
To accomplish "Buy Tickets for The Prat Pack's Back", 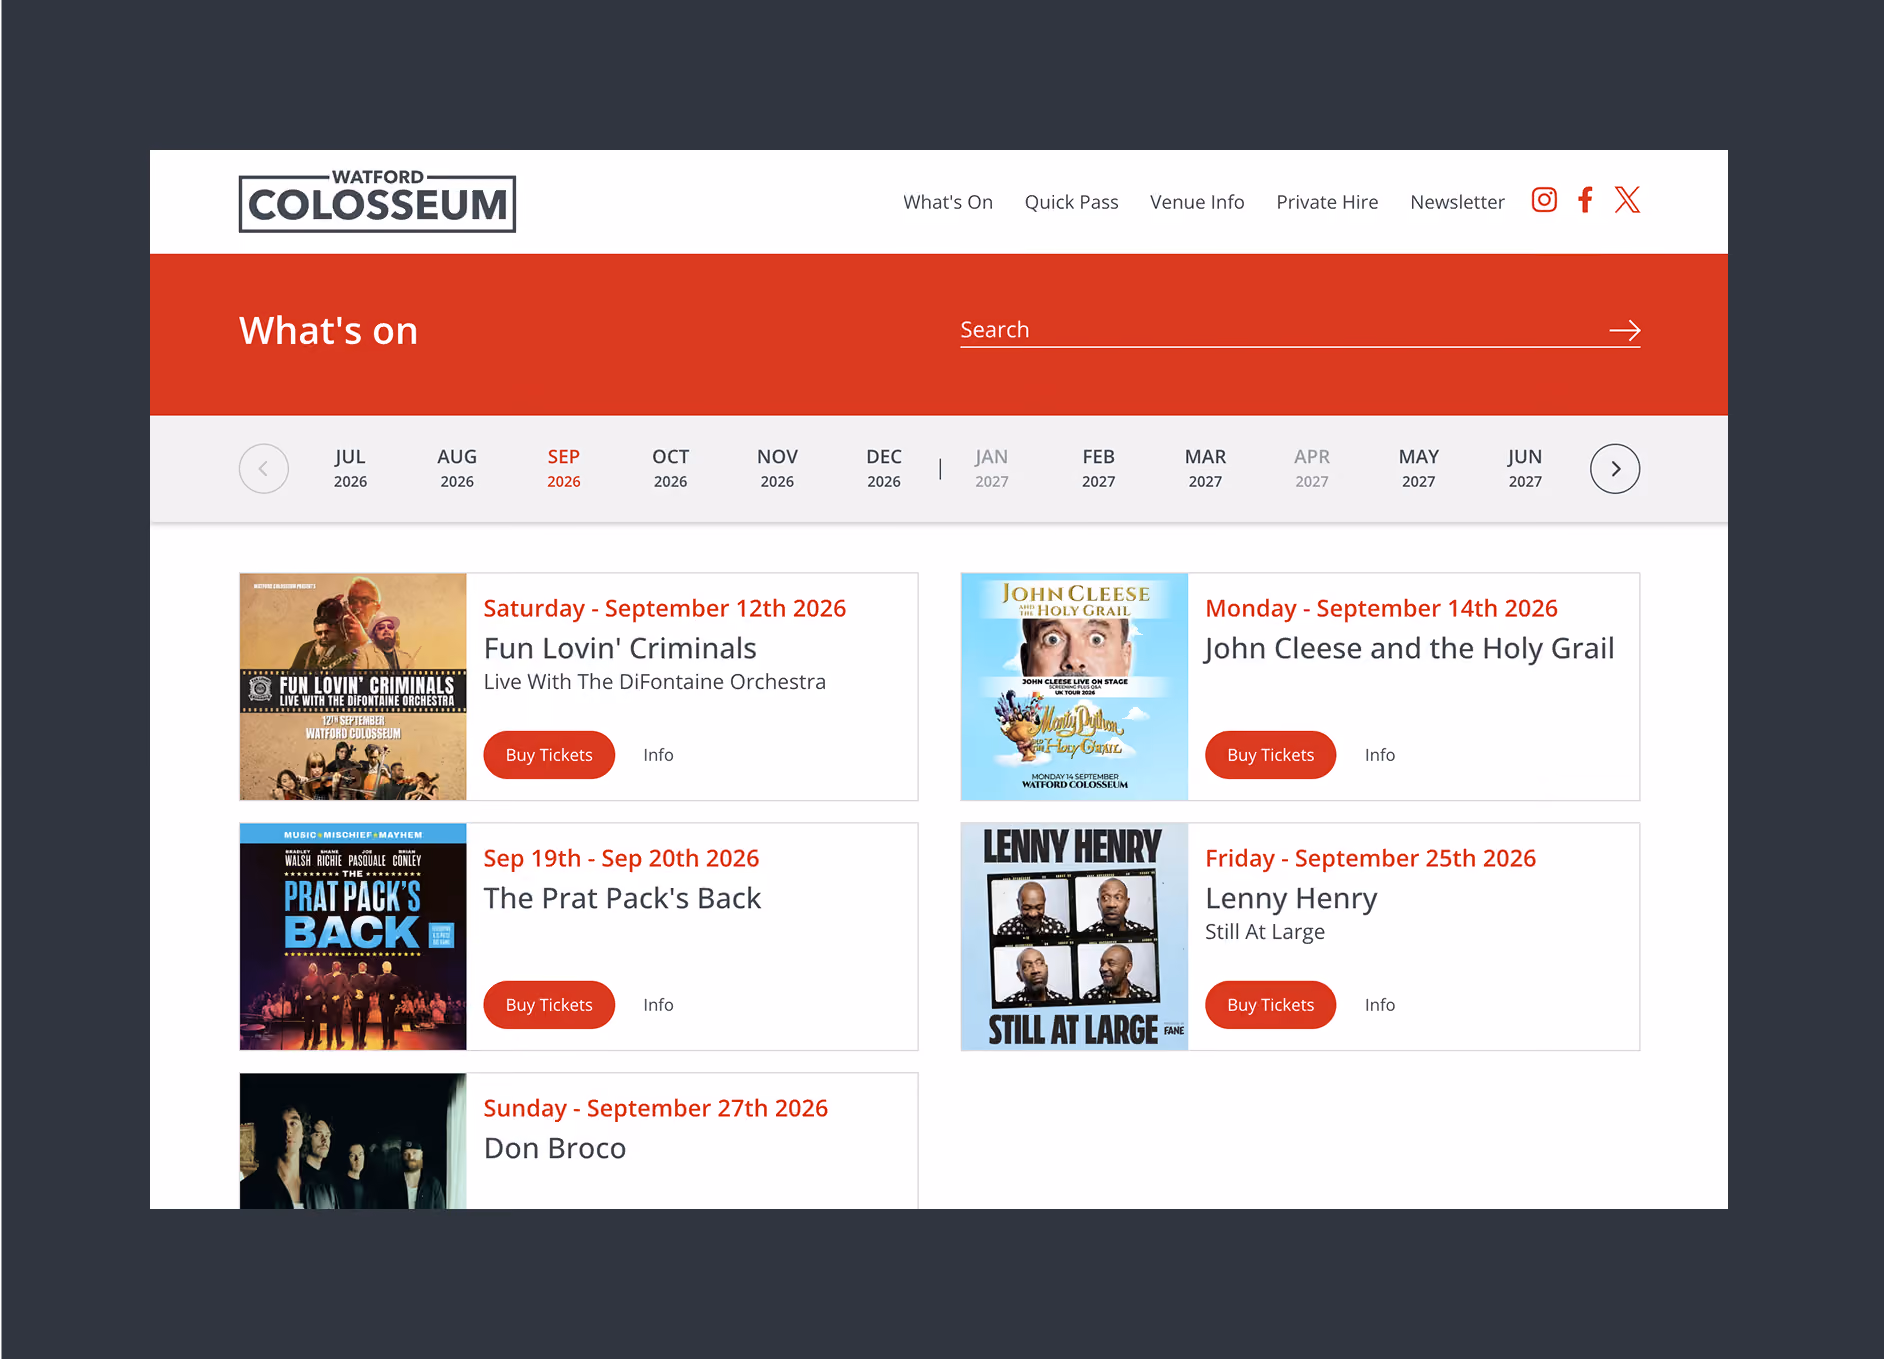I will [x=549, y=1005].
